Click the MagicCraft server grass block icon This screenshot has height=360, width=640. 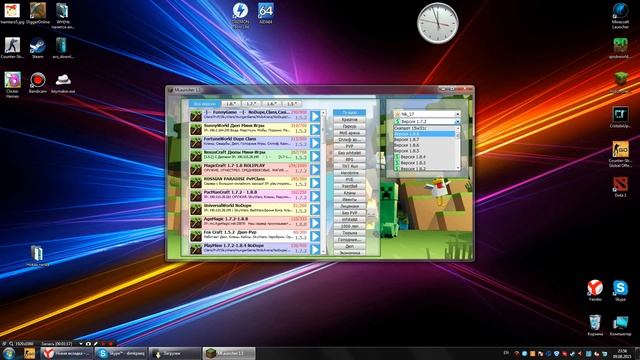coord(196,169)
